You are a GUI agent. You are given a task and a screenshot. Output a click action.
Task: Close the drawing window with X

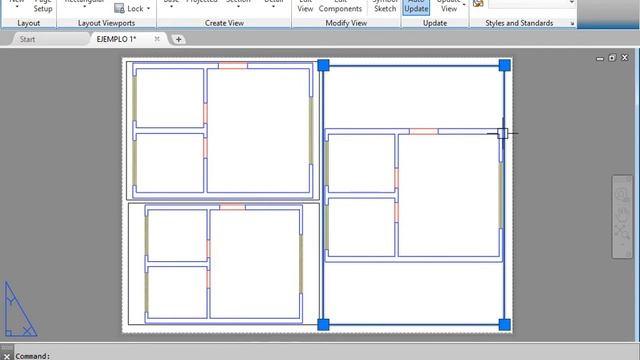pos(624,58)
